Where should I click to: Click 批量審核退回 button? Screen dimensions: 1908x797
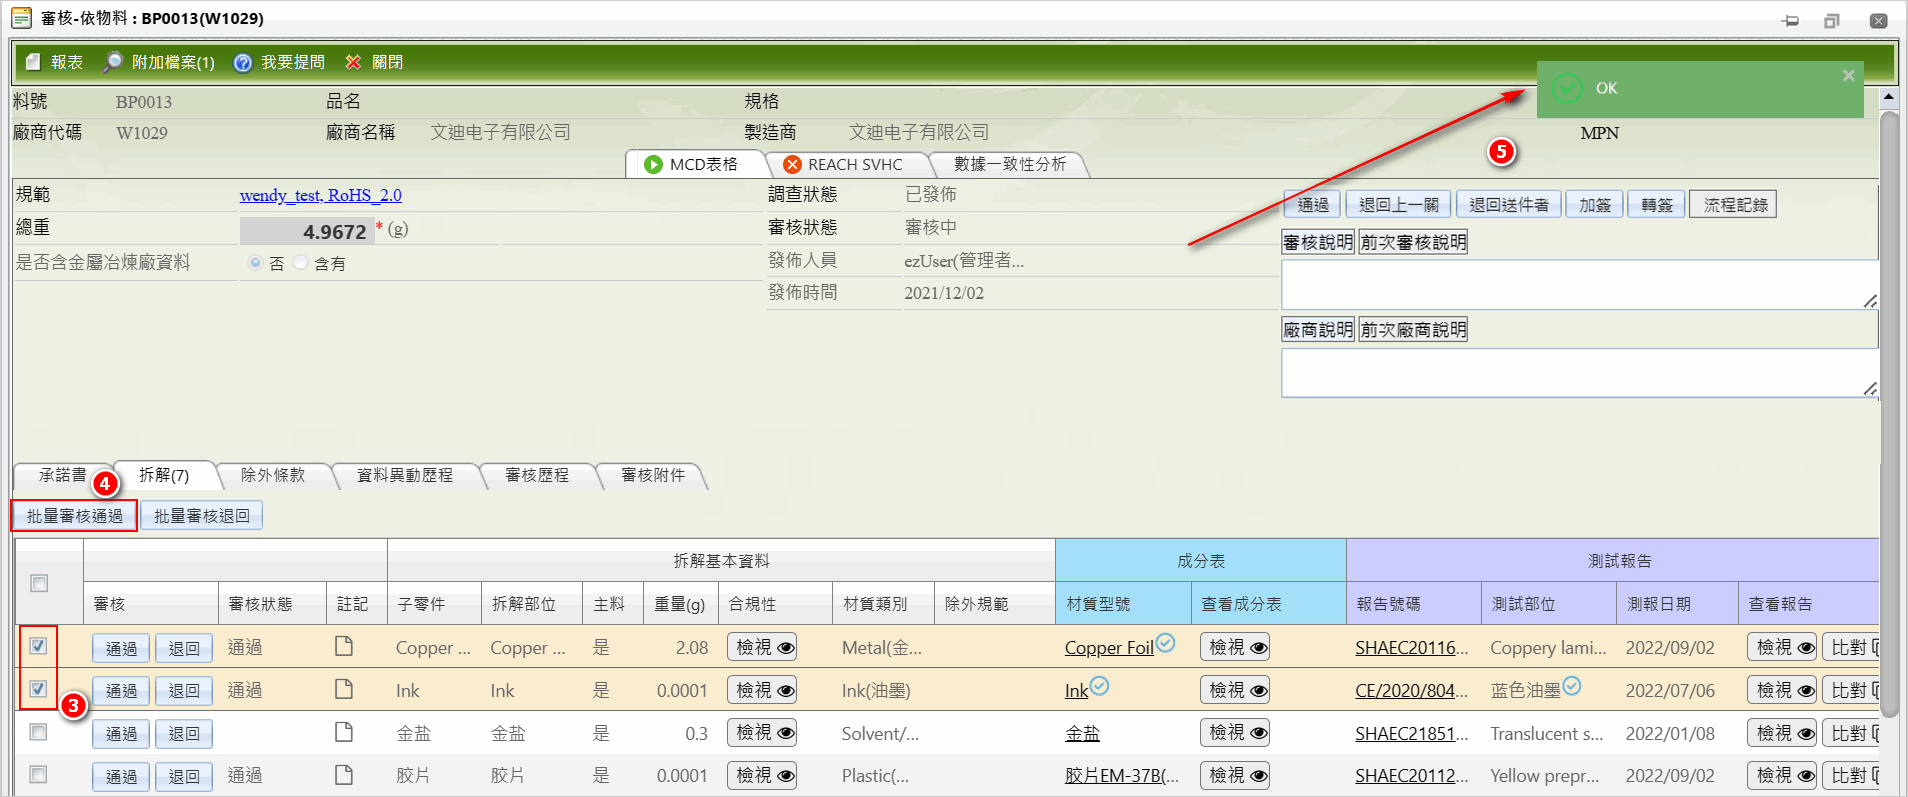tap(201, 516)
